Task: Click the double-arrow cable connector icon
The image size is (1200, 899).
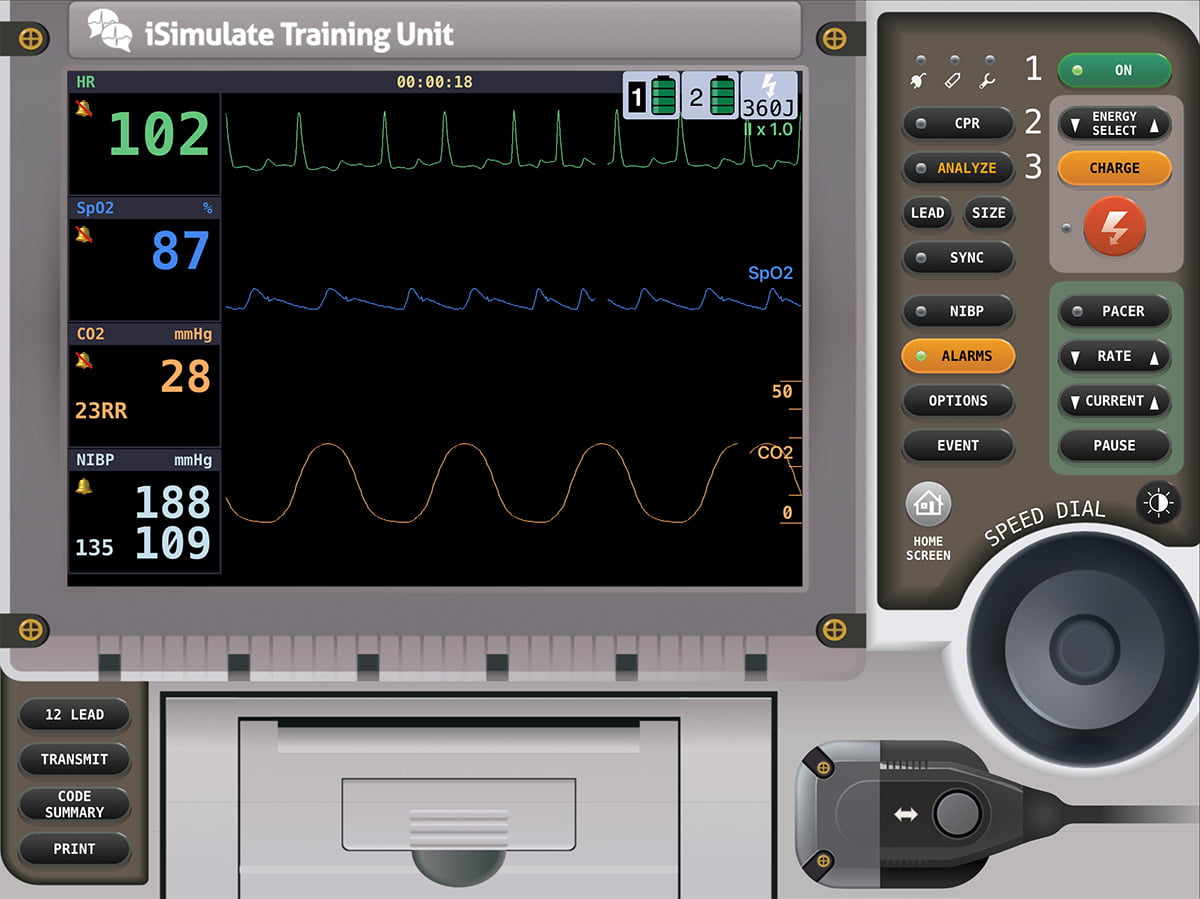Action: [x=905, y=814]
